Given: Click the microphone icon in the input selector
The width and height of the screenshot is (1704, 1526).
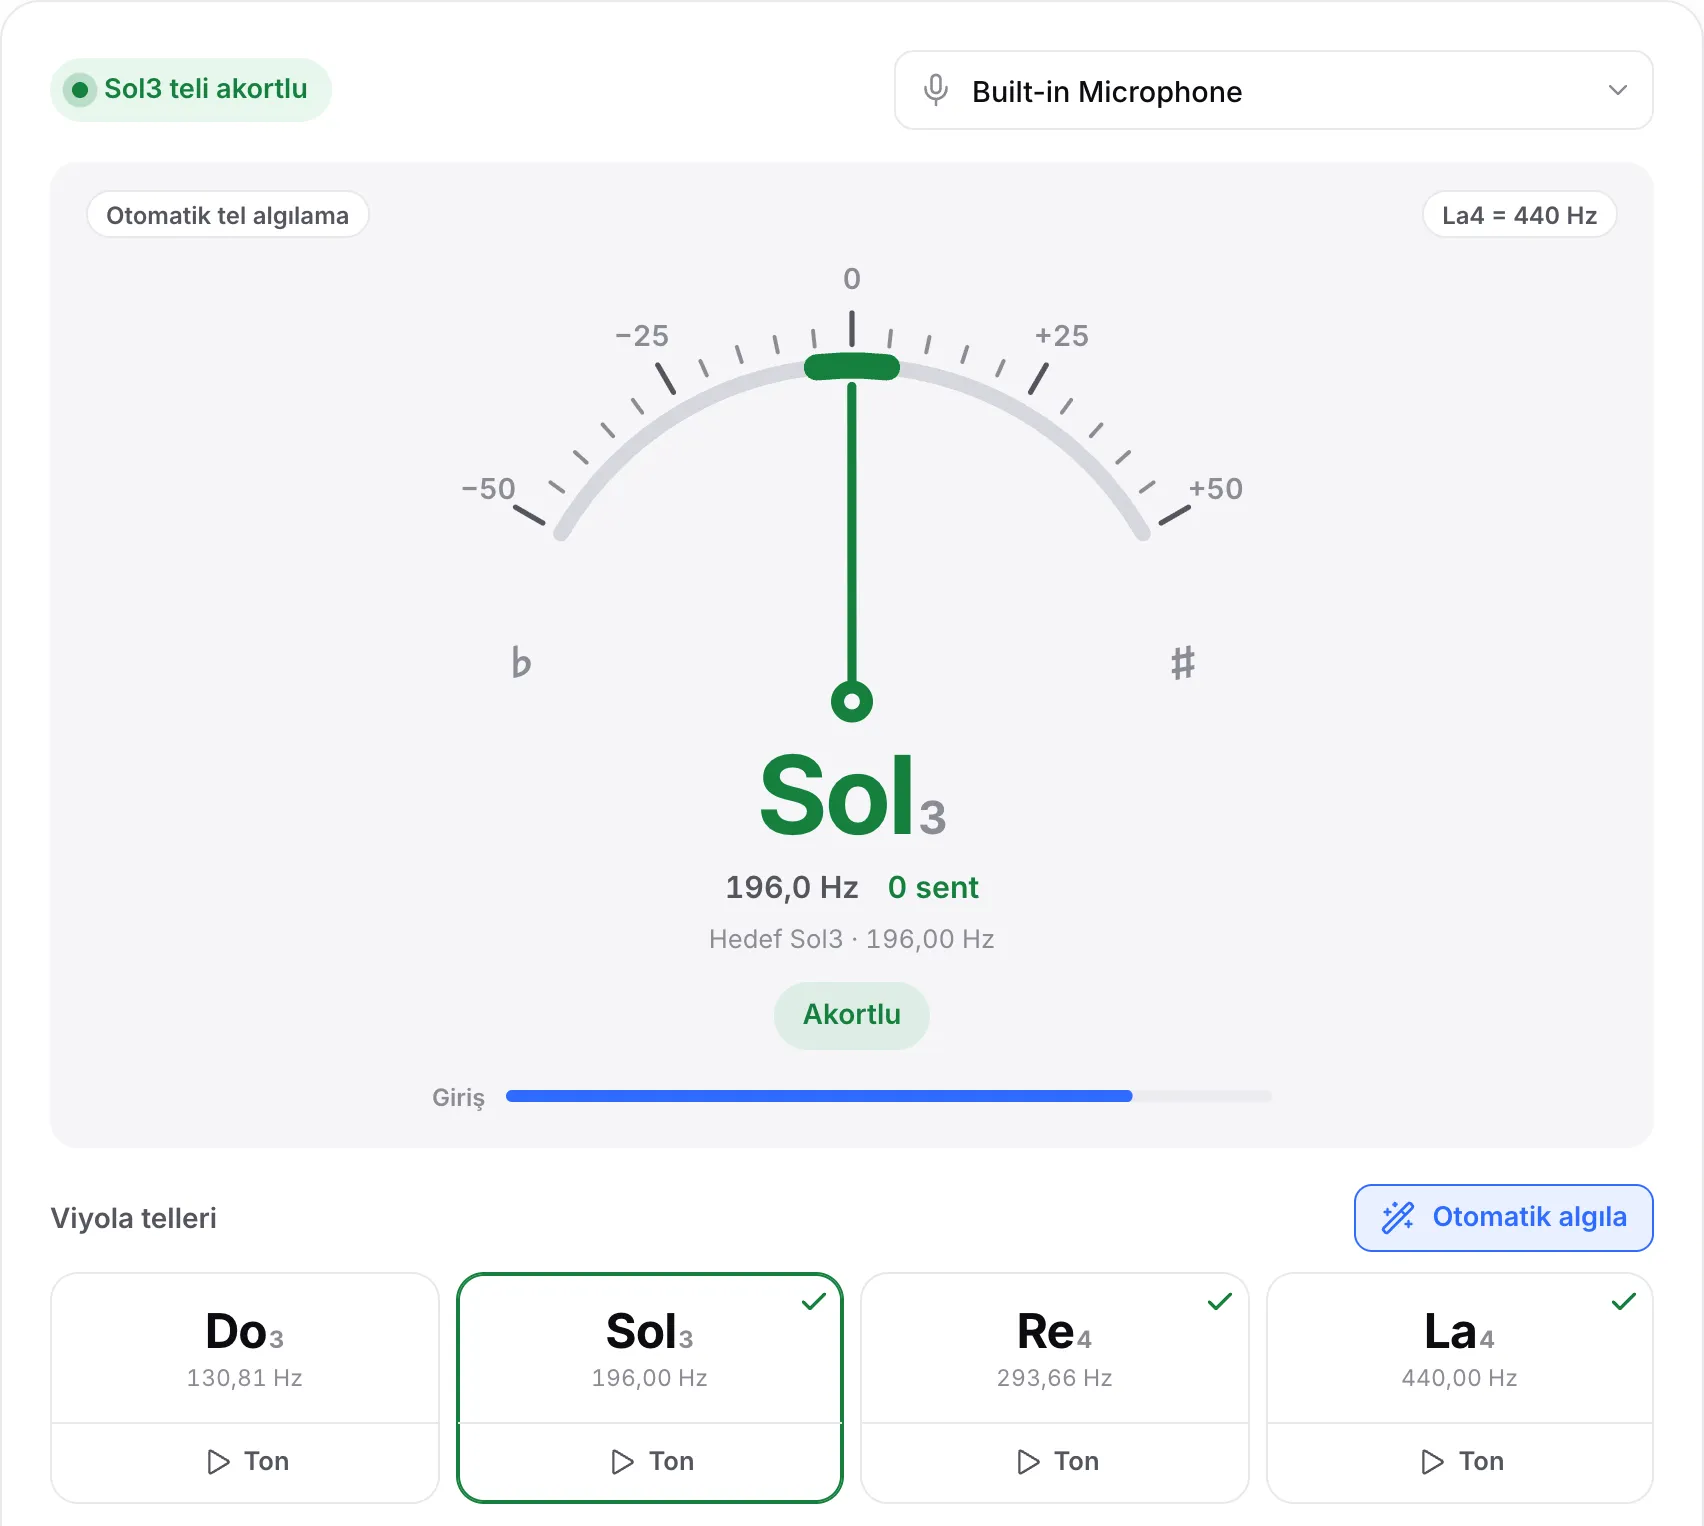Looking at the screenshot, I should tap(936, 90).
